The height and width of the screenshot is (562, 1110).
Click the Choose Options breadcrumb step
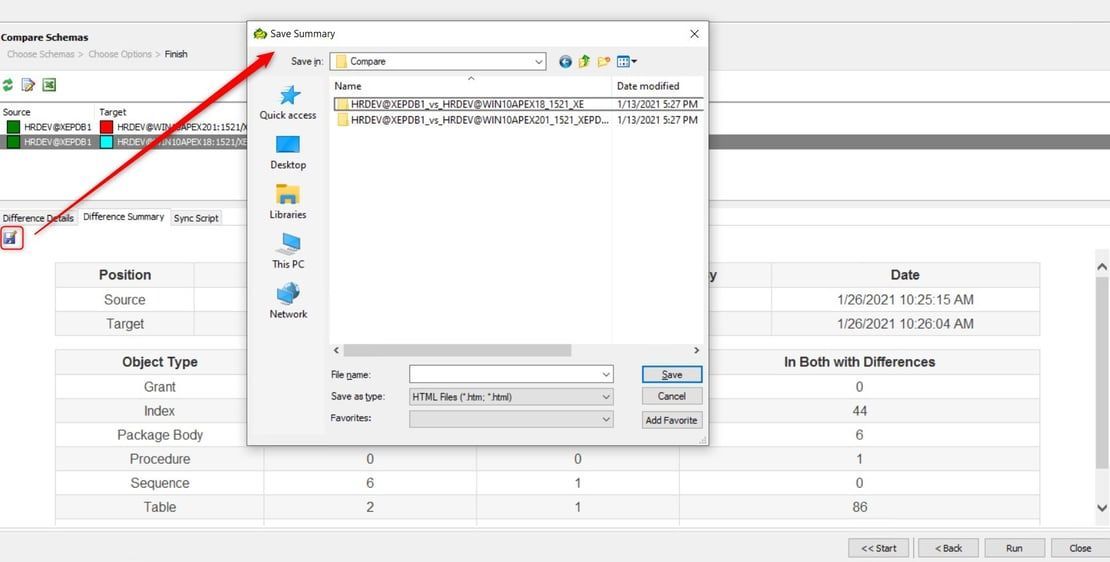pyautogui.click(x=120, y=54)
